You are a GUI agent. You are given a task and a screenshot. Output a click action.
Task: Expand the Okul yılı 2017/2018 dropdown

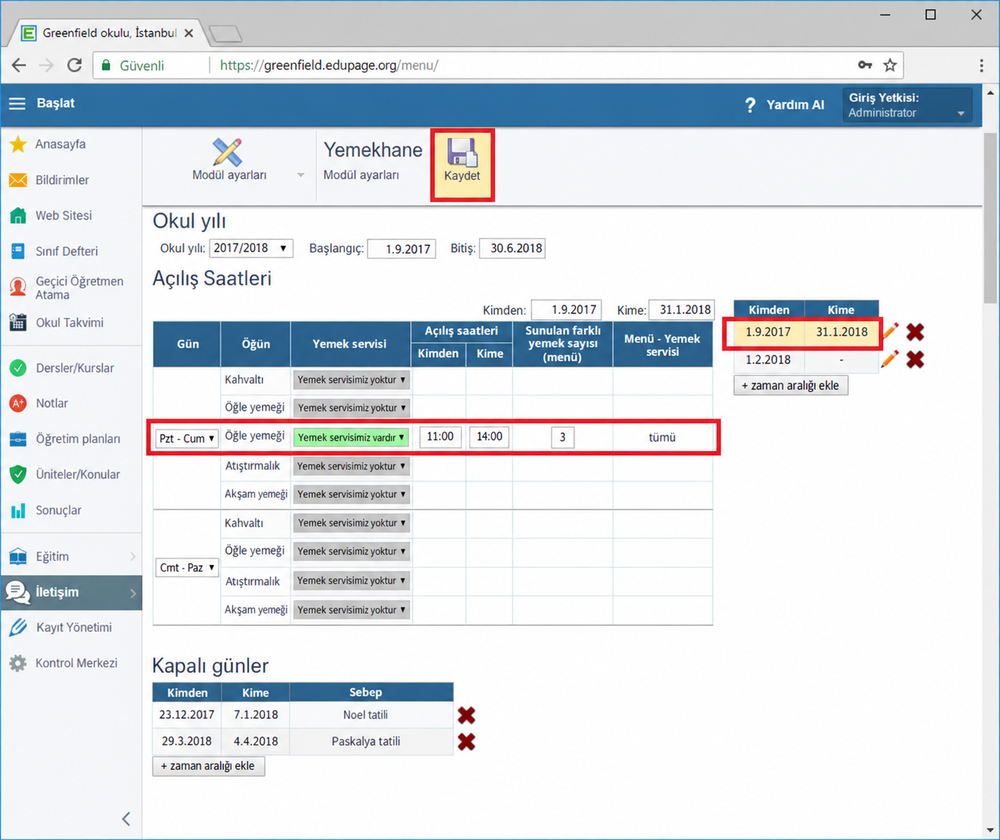[x=251, y=248]
